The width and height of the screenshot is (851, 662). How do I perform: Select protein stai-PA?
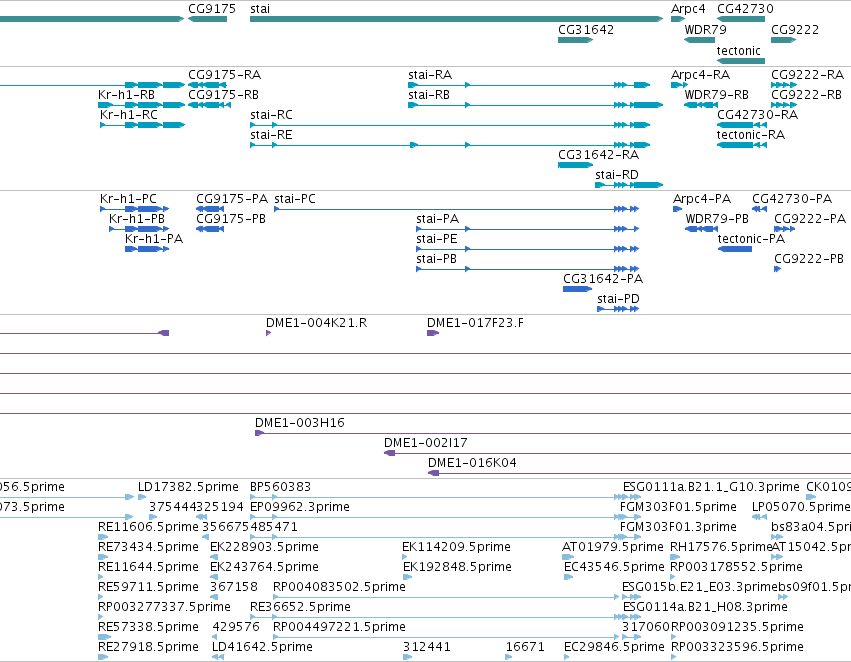point(528,229)
